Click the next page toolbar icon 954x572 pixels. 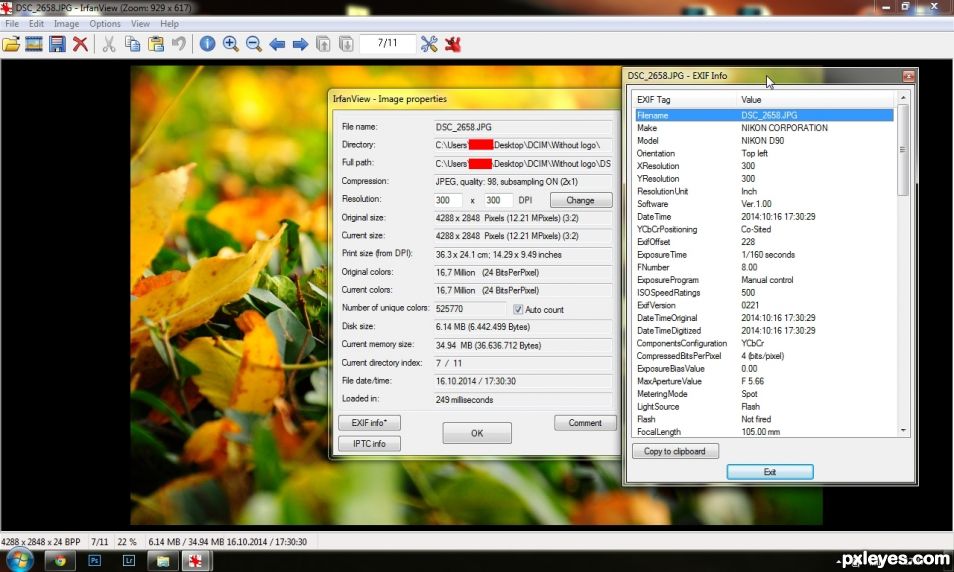(x=346, y=44)
